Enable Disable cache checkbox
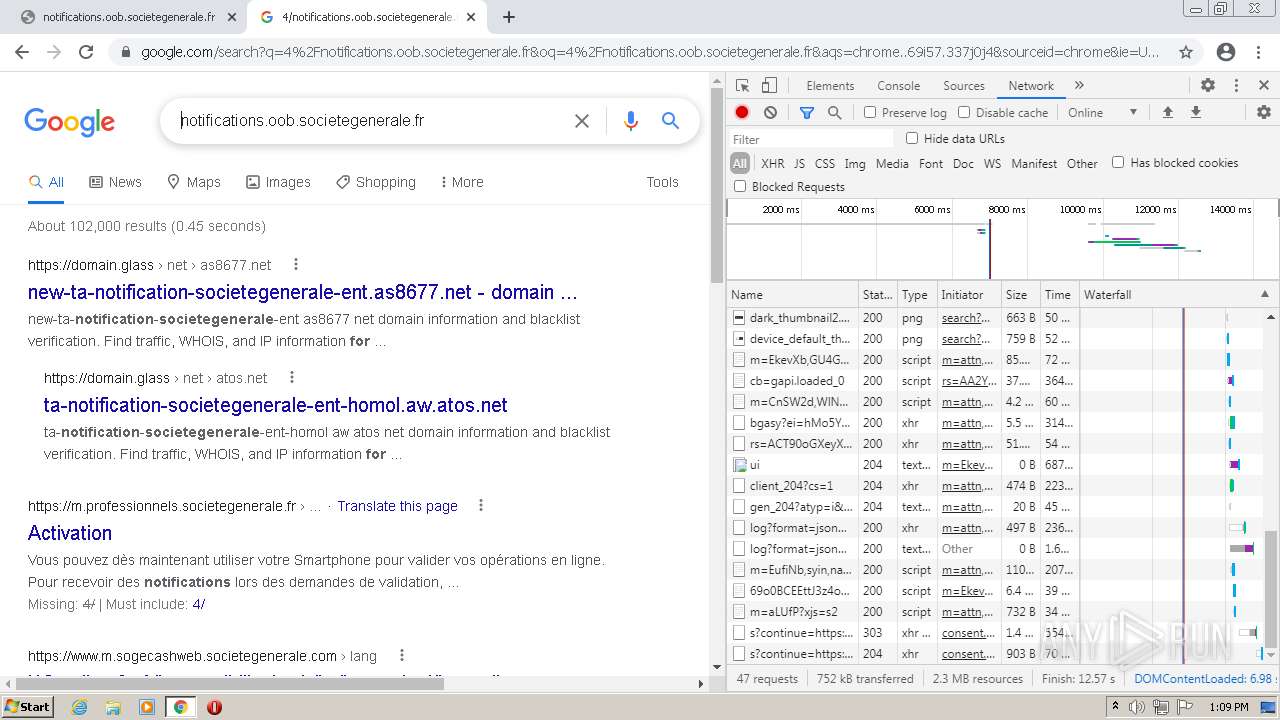The width and height of the screenshot is (1280, 720). [x=964, y=112]
